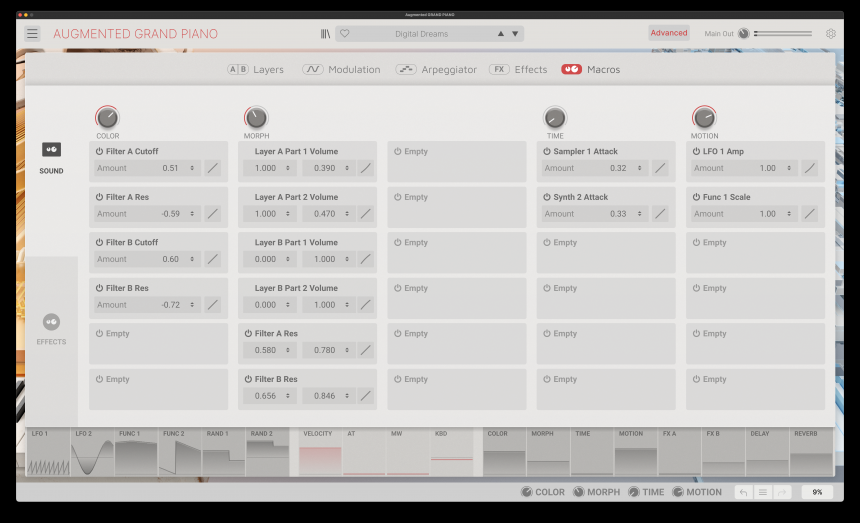This screenshot has height=523, width=860.
Task: Open curve editor for Layer A Part 1 Volume
Action: click(366, 168)
